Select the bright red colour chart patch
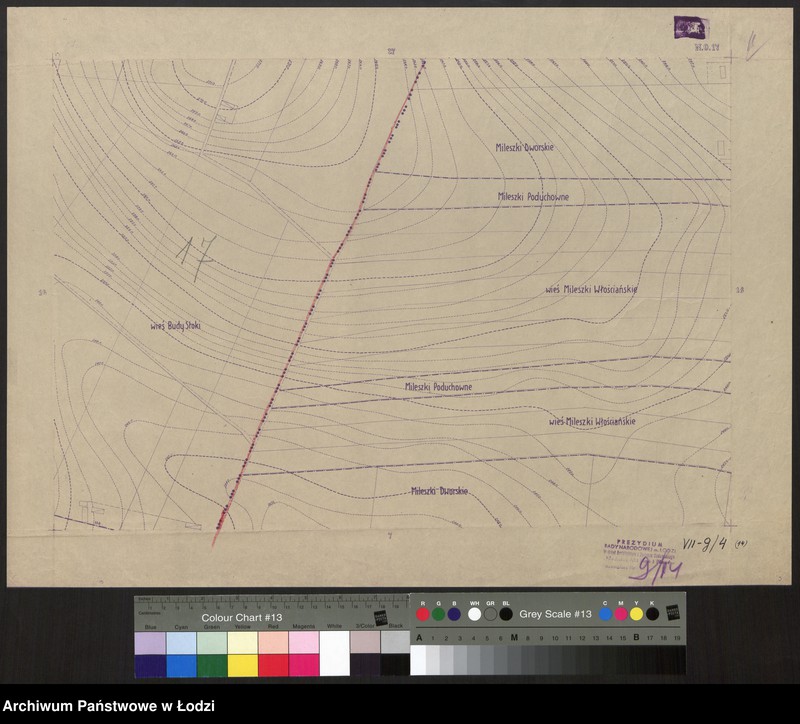Viewport: 800px width, 724px height. point(273,665)
